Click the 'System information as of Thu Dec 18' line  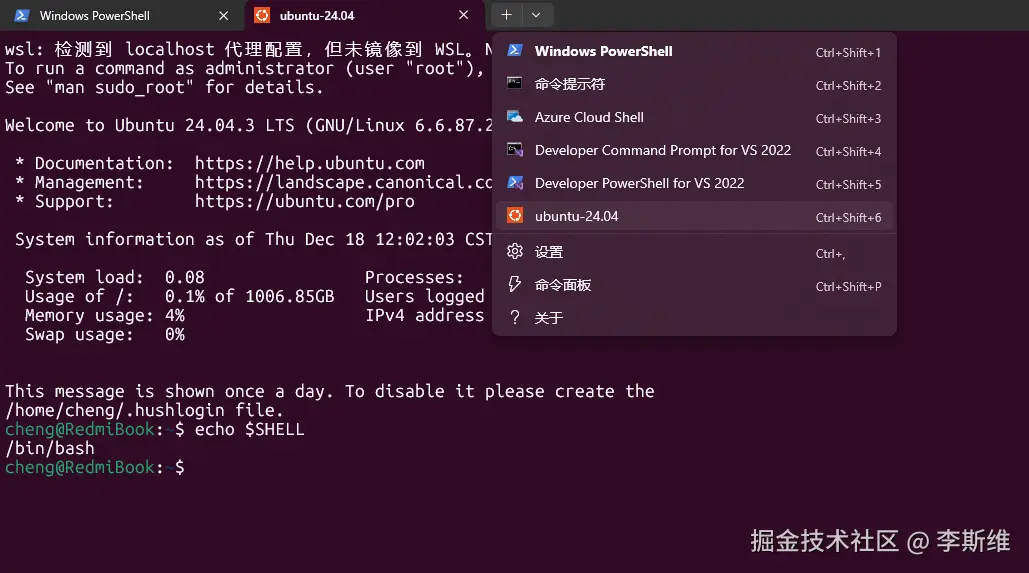click(x=253, y=239)
